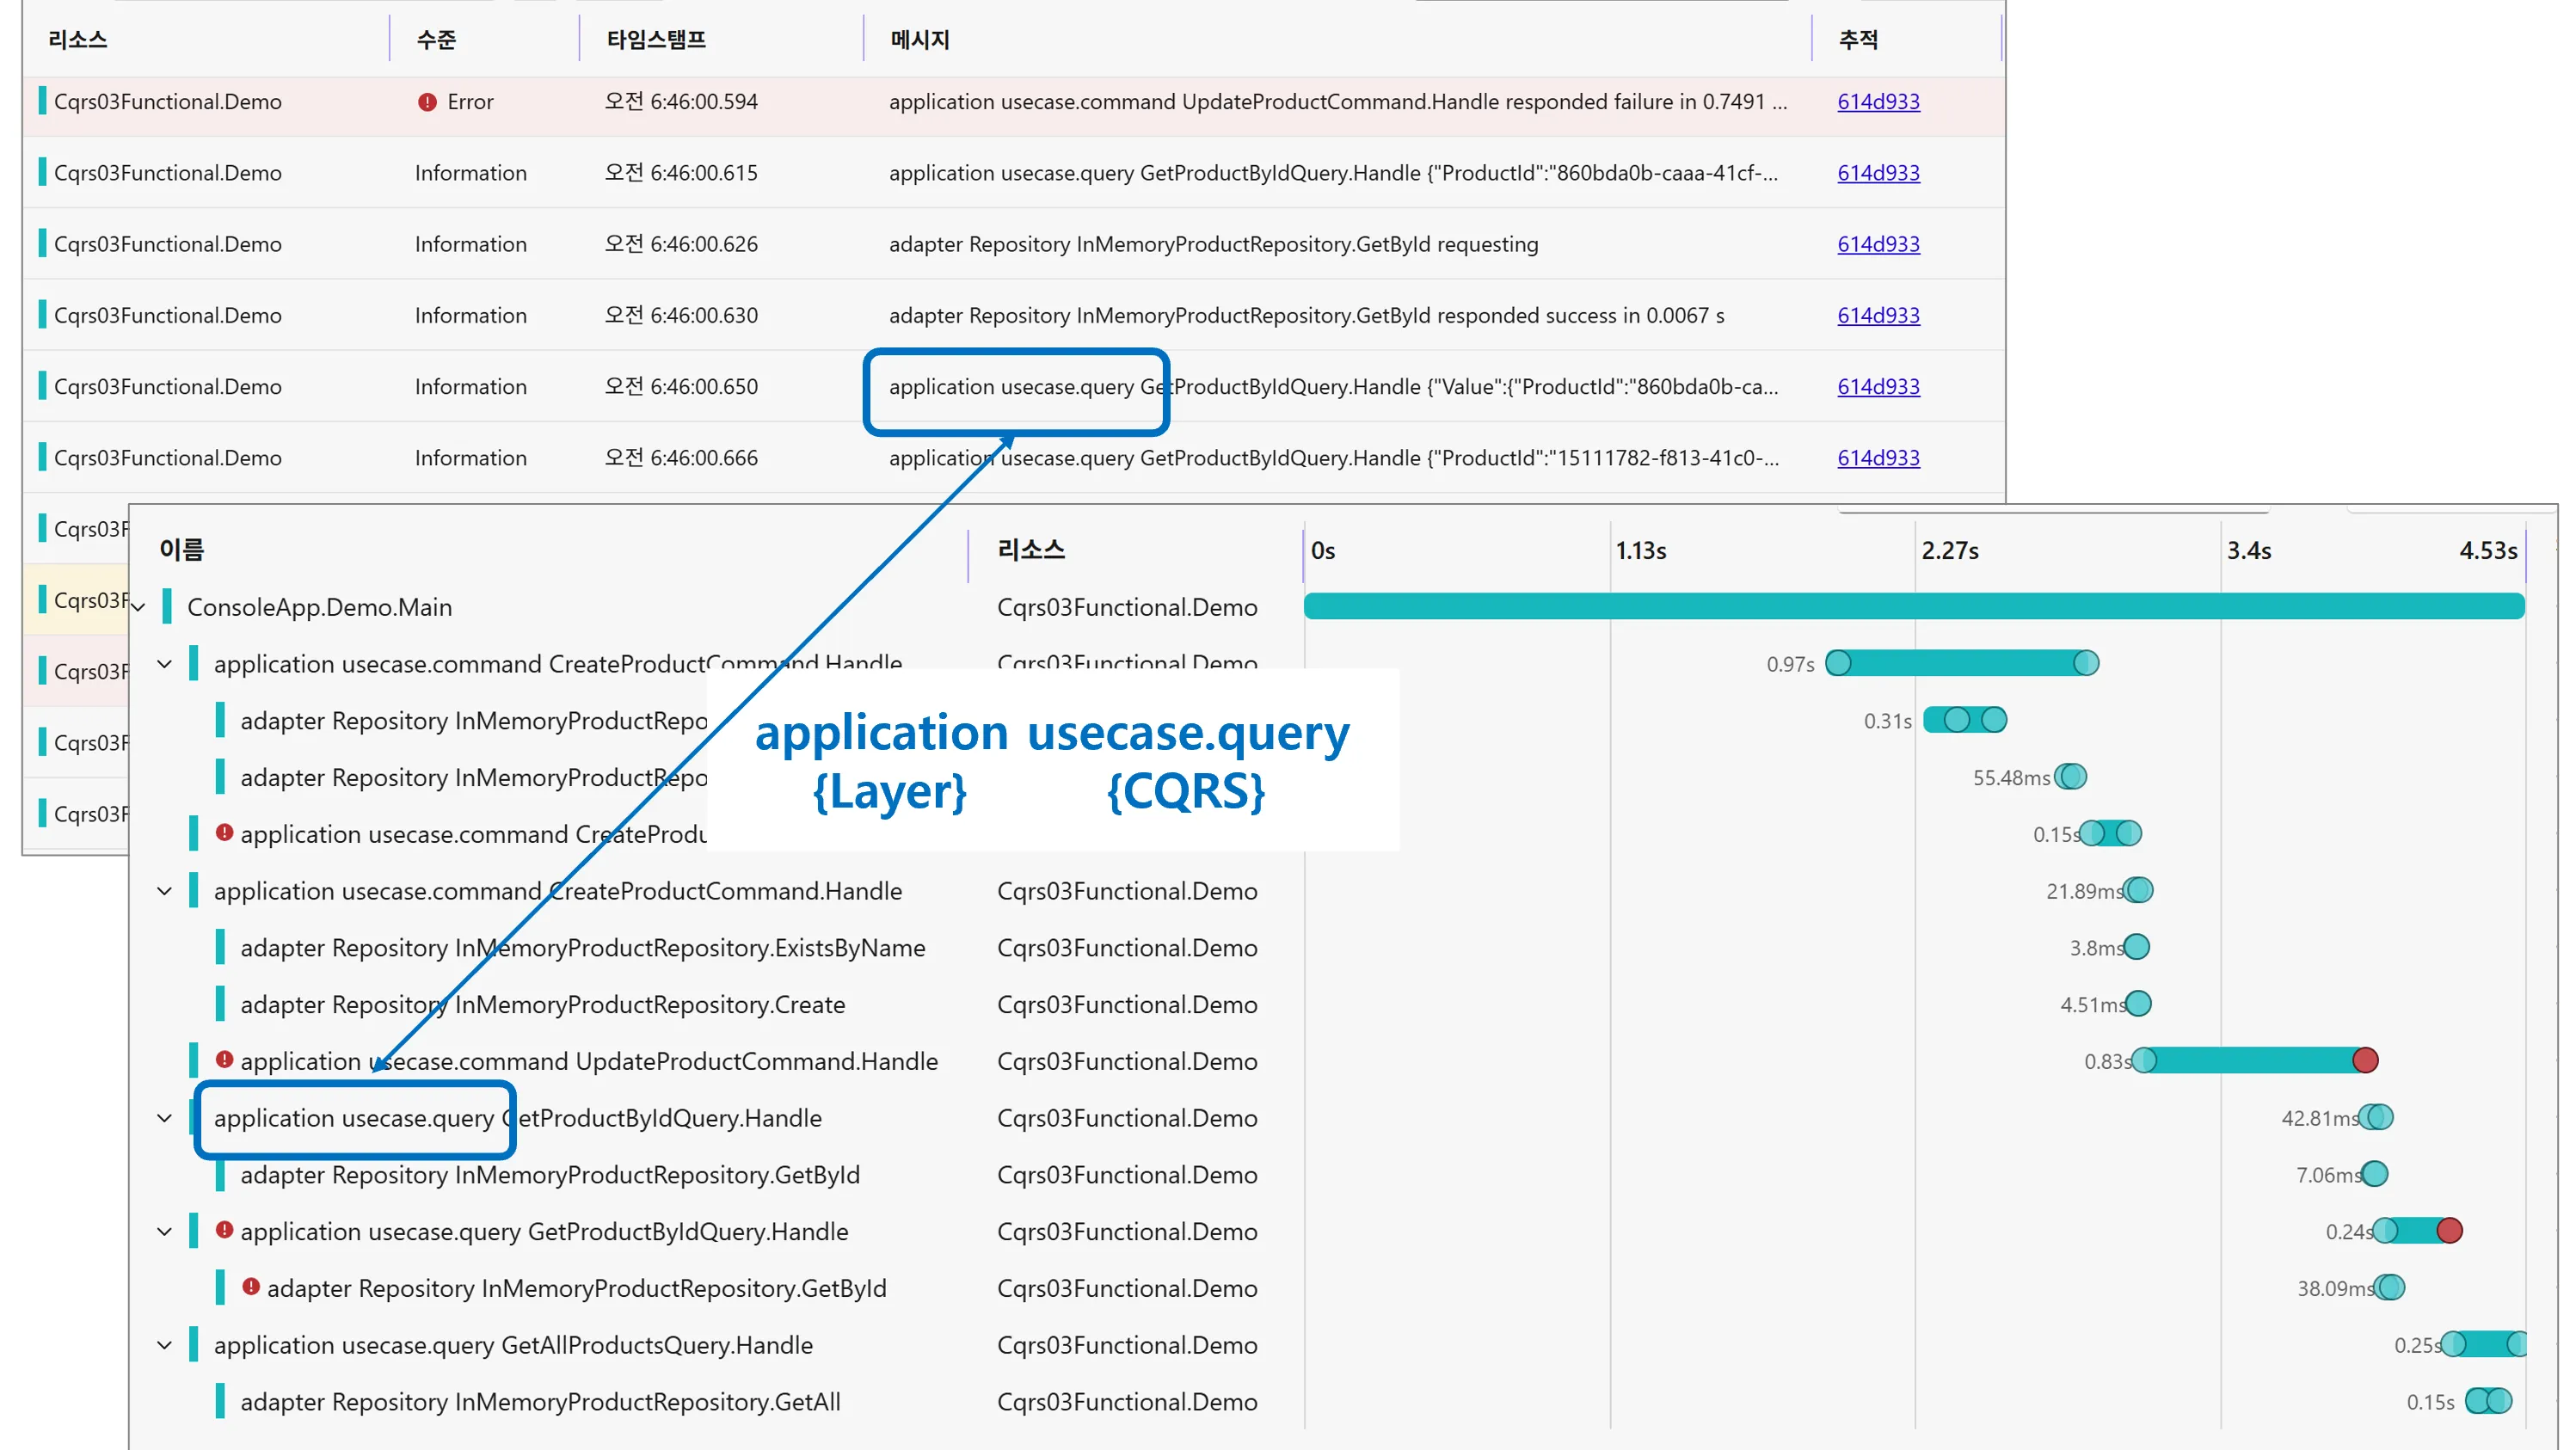Click the 타임스탬프 column header
The width and height of the screenshot is (2576, 1450).
pyautogui.click(x=658, y=40)
